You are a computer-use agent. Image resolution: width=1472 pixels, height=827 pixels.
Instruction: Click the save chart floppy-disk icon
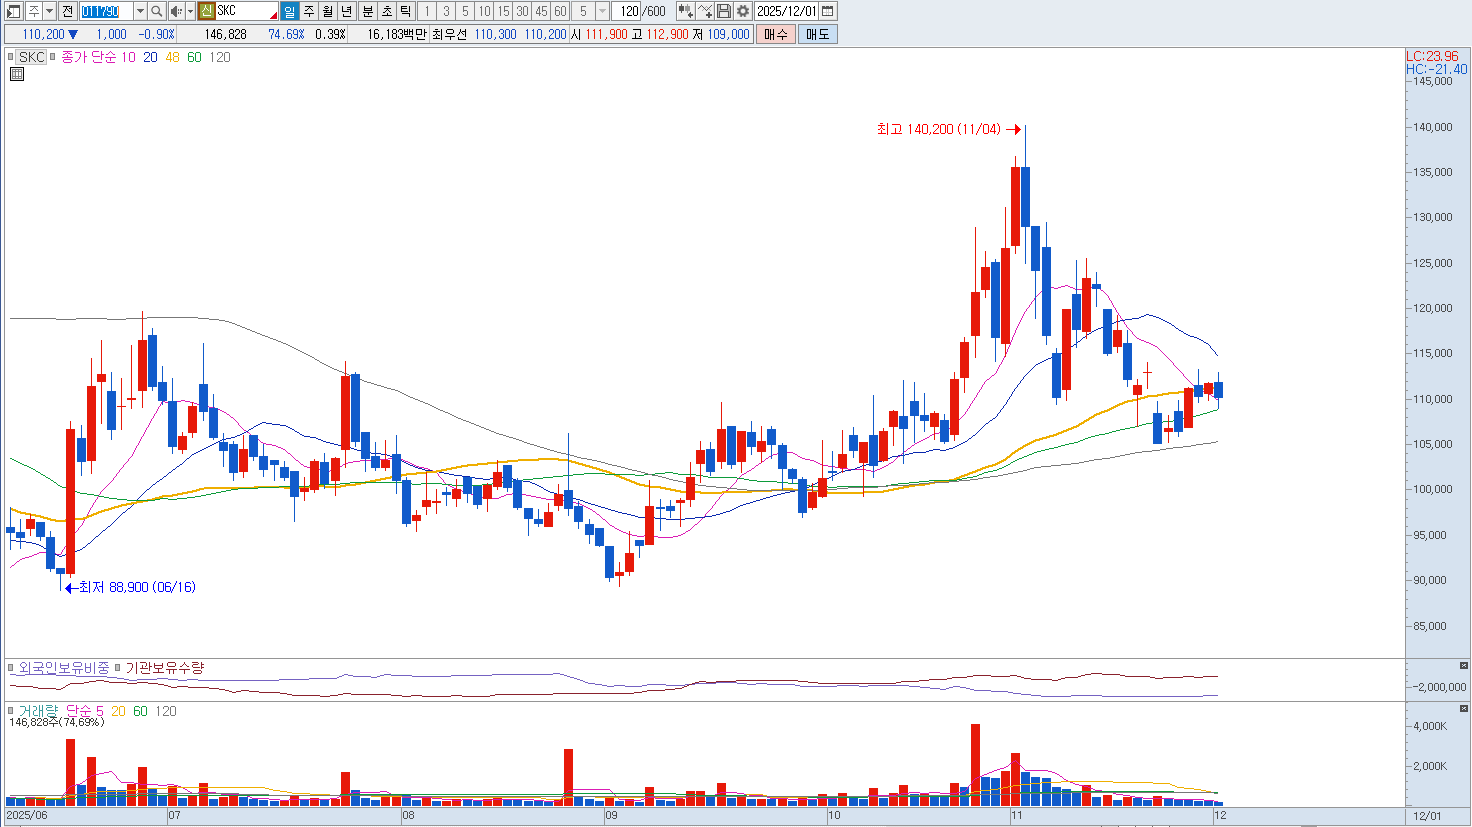coord(724,11)
